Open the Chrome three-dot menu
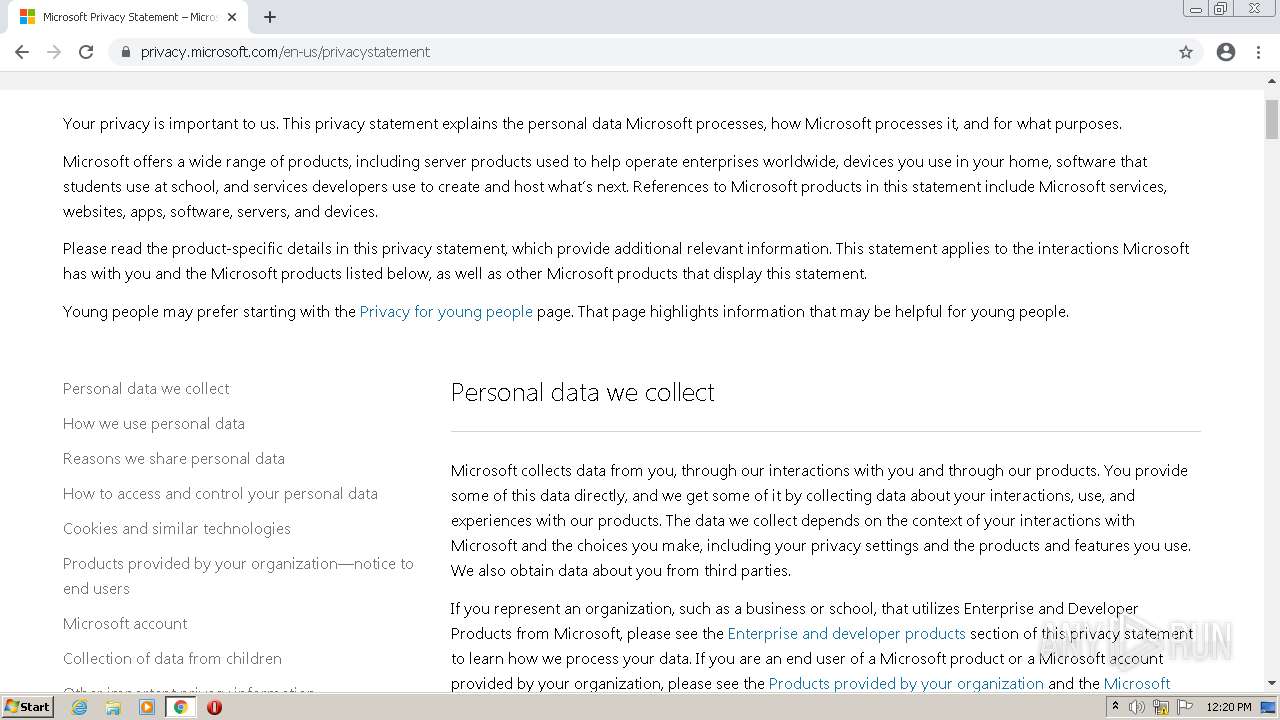Image resolution: width=1280 pixels, height=720 pixels. tap(1259, 52)
